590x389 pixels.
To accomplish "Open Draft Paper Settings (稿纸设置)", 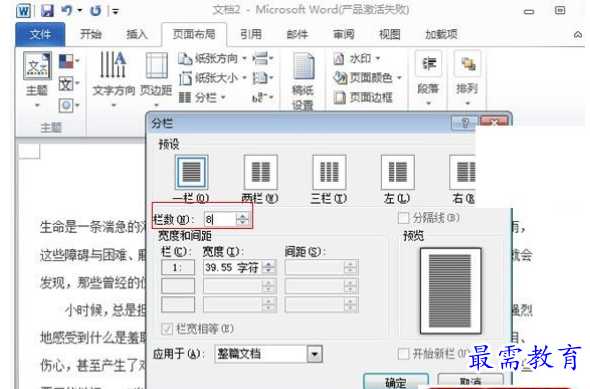I will click(x=303, y=81).
